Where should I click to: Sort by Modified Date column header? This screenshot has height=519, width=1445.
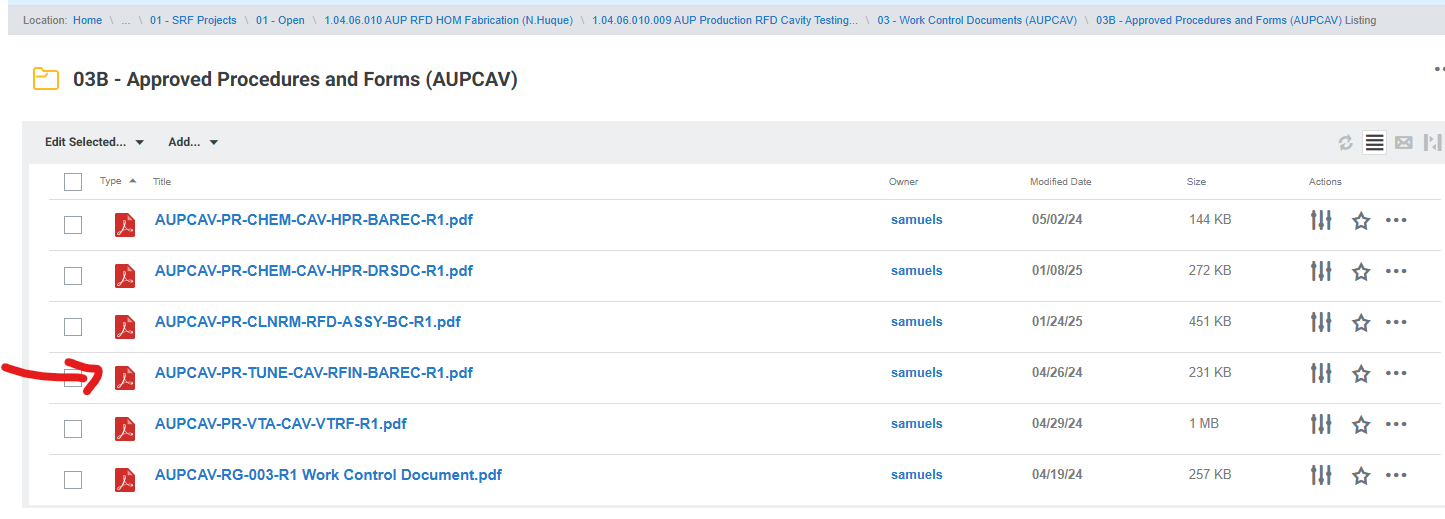point(1060,182)
